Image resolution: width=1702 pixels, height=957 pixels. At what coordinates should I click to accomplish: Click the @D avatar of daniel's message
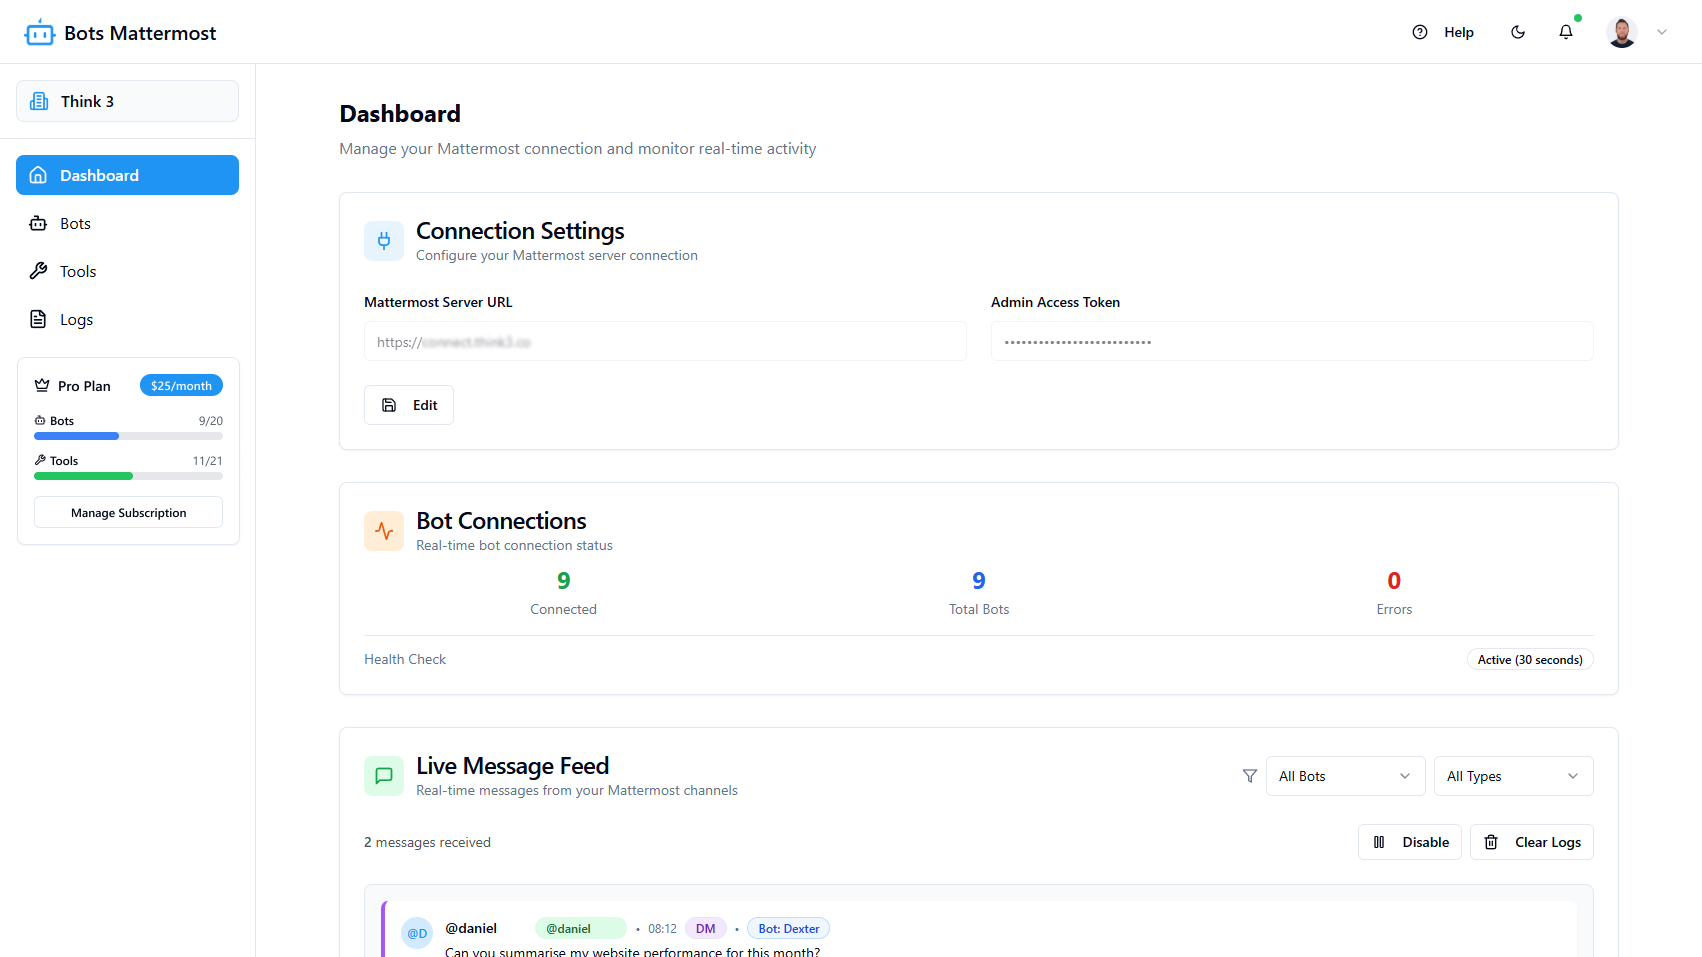click(417, 933)
